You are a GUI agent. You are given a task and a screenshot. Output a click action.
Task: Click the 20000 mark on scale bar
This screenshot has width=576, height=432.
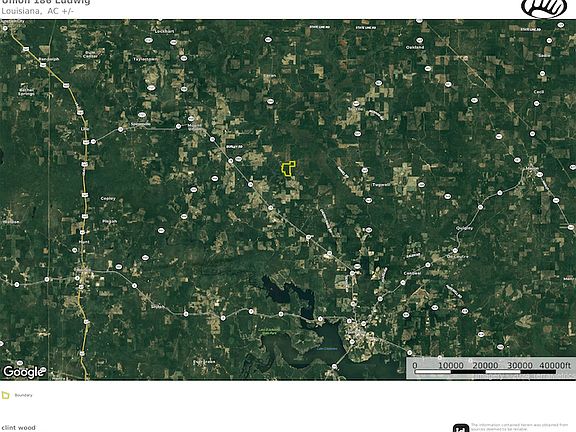click(485, 365)
